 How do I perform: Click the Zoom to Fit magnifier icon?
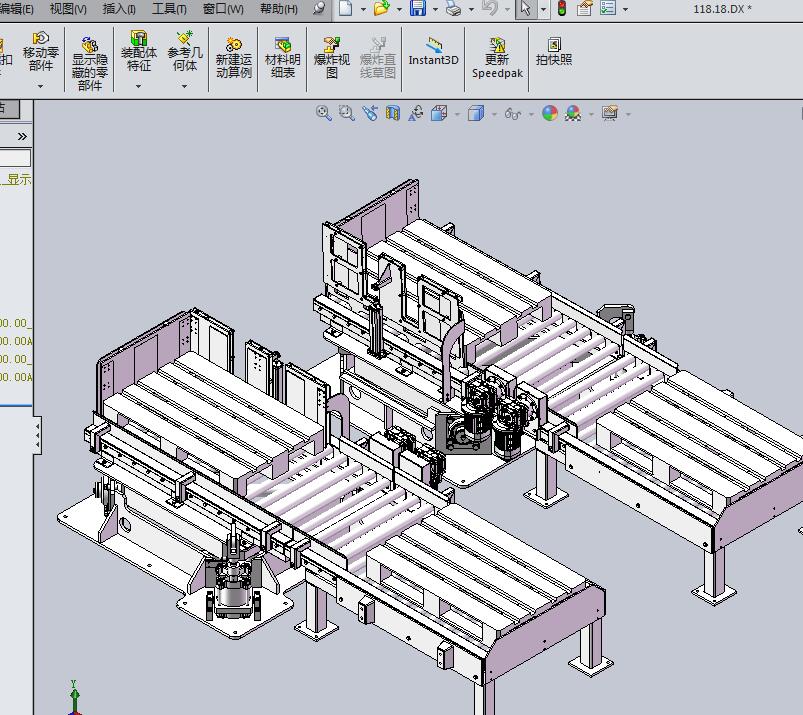tap(323, 113)
